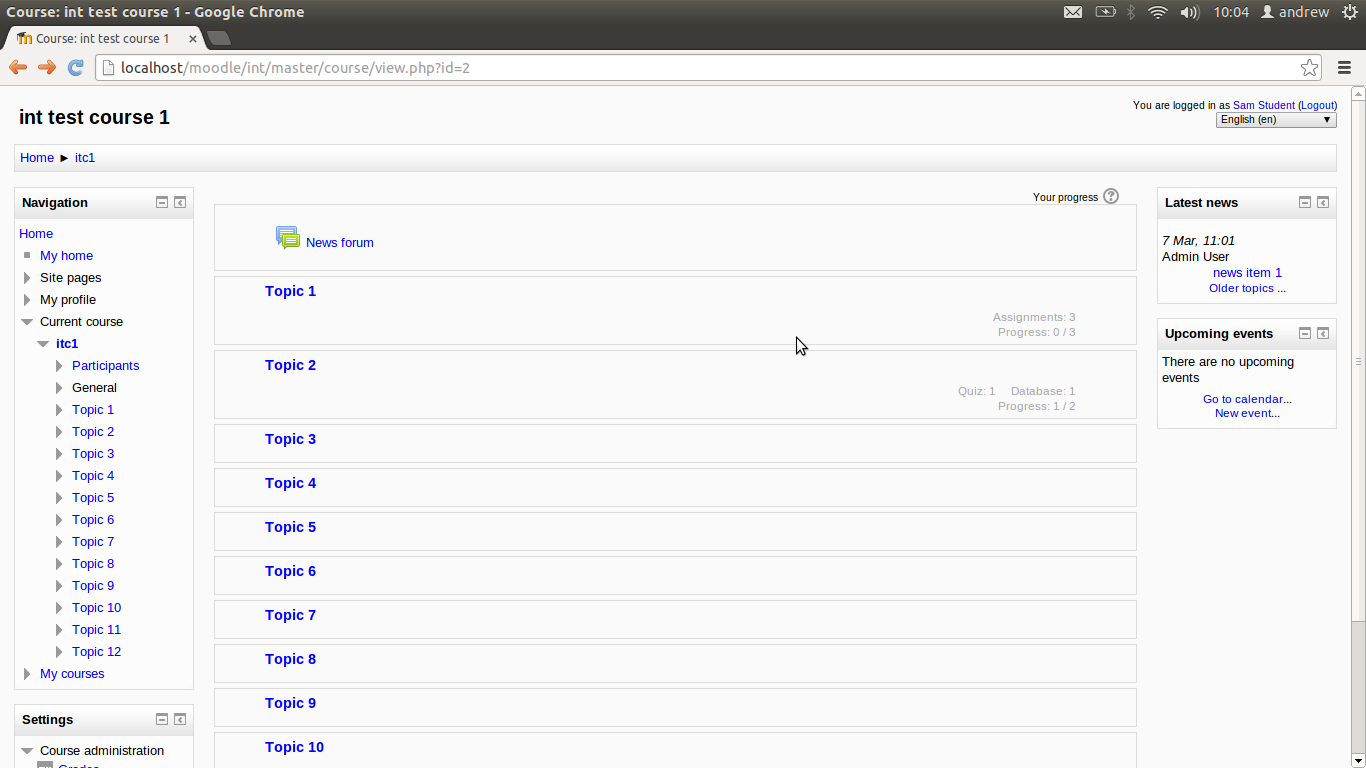Viewport: 1366px width, 768px height.
Task: Click the News forum icon
Action: (288, 238)
